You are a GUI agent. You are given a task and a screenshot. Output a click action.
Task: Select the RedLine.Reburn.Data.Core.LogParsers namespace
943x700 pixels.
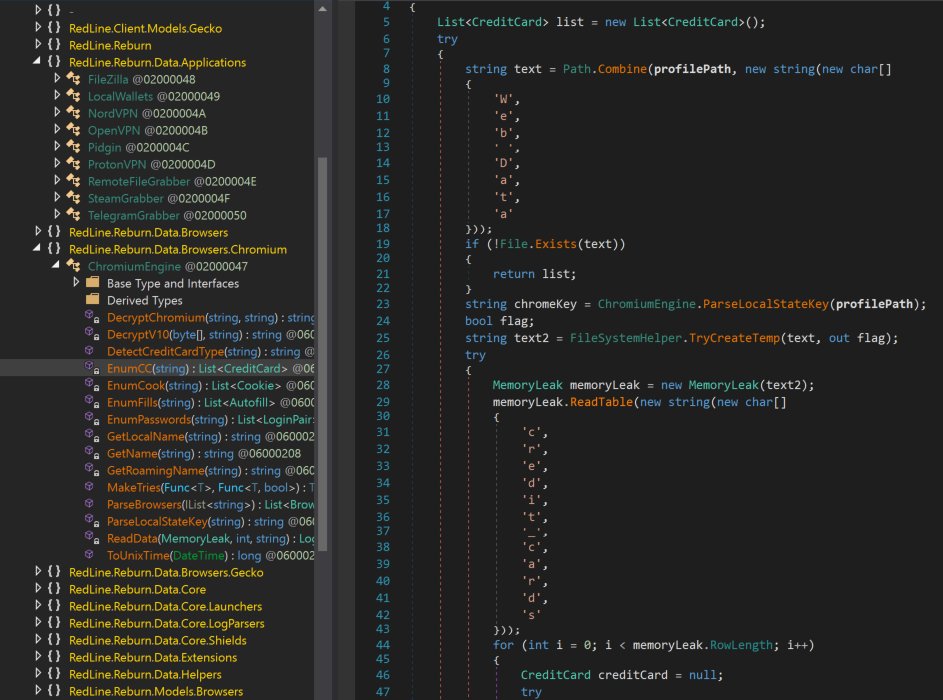[167, 623]
